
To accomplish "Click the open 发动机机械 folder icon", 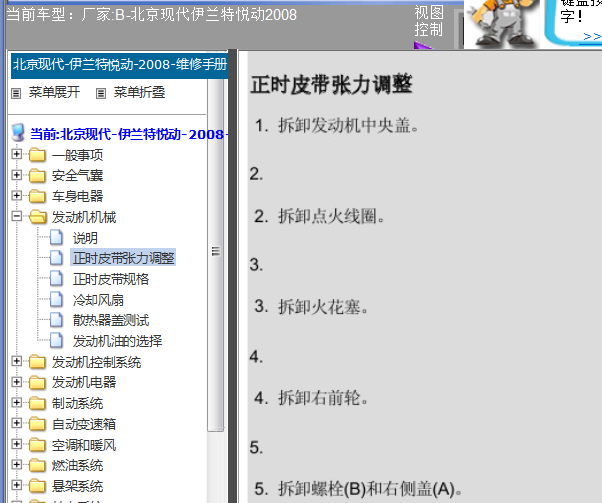I will point(38,217).
